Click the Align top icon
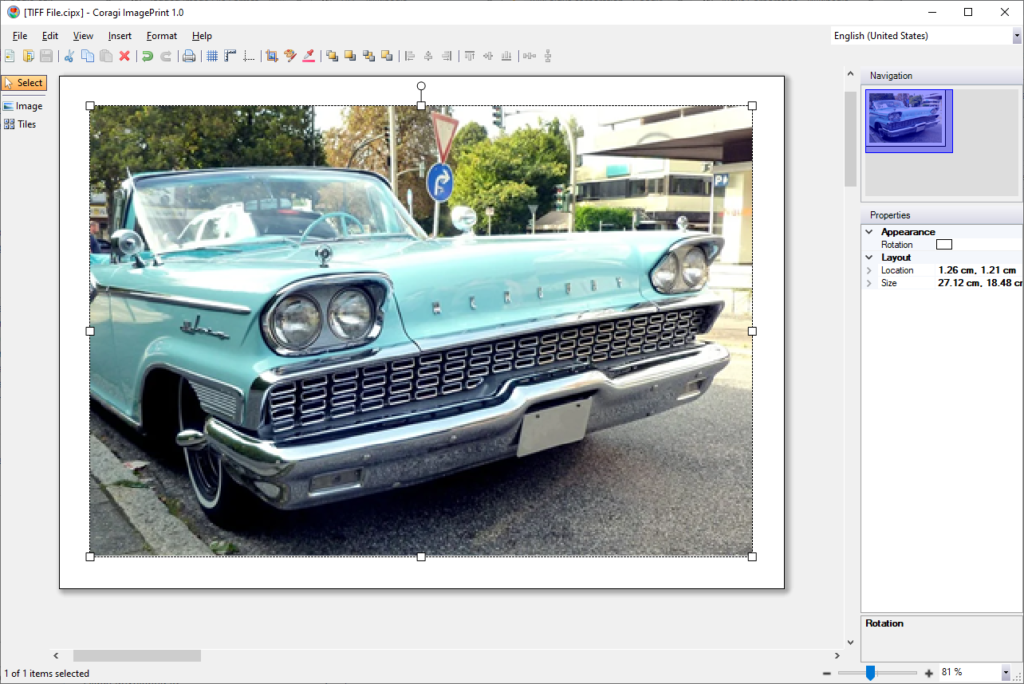This screenshot has width=1024, height=684. coord(470,56)
